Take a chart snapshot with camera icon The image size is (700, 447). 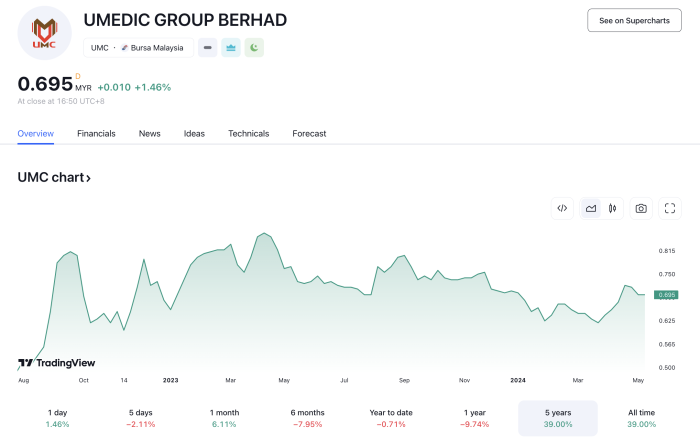[x=641, y=208]
